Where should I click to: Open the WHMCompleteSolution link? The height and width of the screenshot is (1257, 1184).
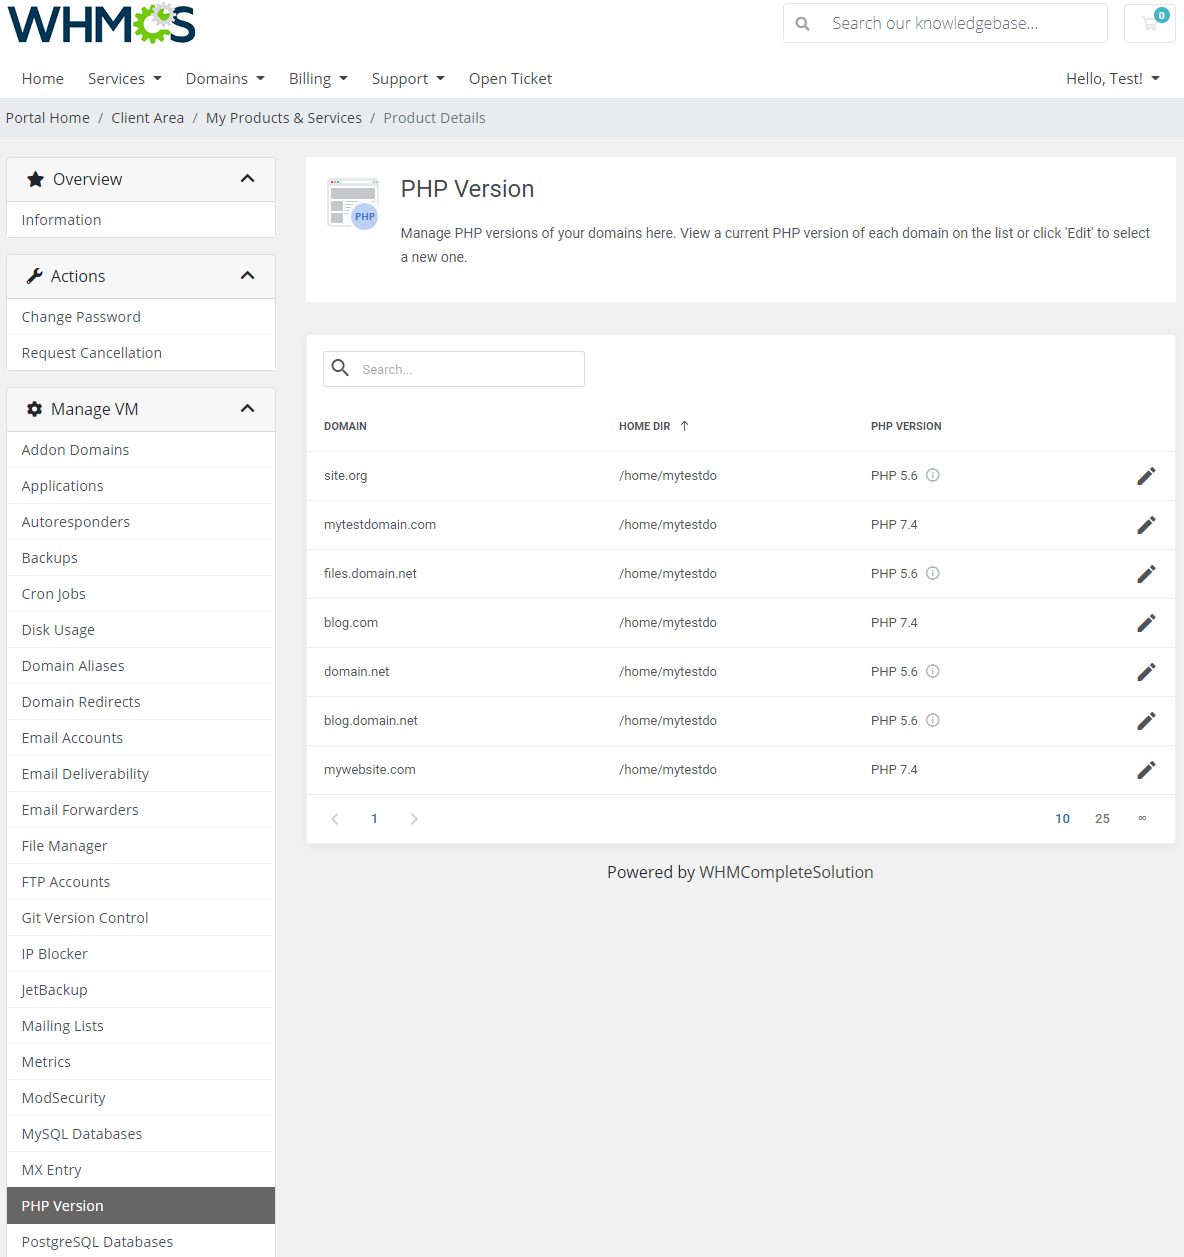tap(786, 871)
